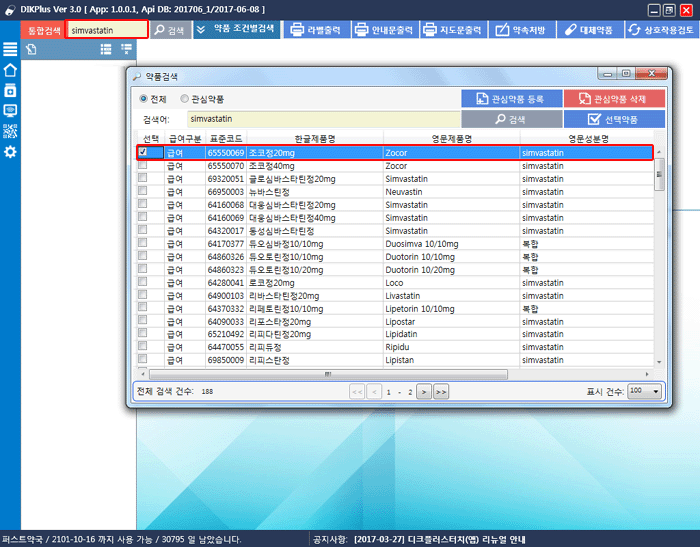Expand 약품 조건별검색 panel
The image size is (700, 547).
coord(237,29)
